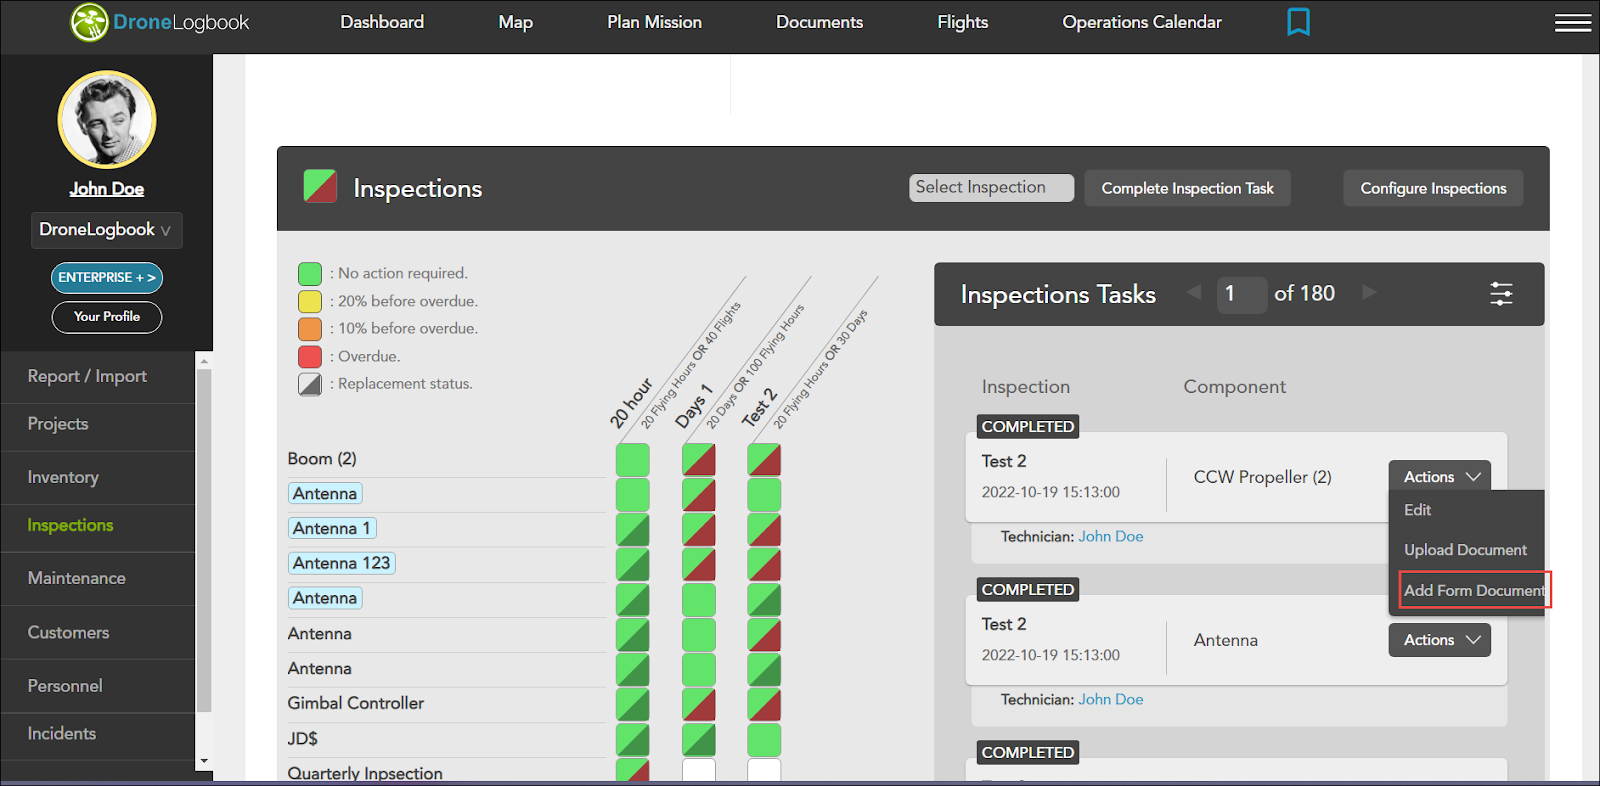Open the Operations Calendar nav item
1600x786 pixels.
(1142, 22)
